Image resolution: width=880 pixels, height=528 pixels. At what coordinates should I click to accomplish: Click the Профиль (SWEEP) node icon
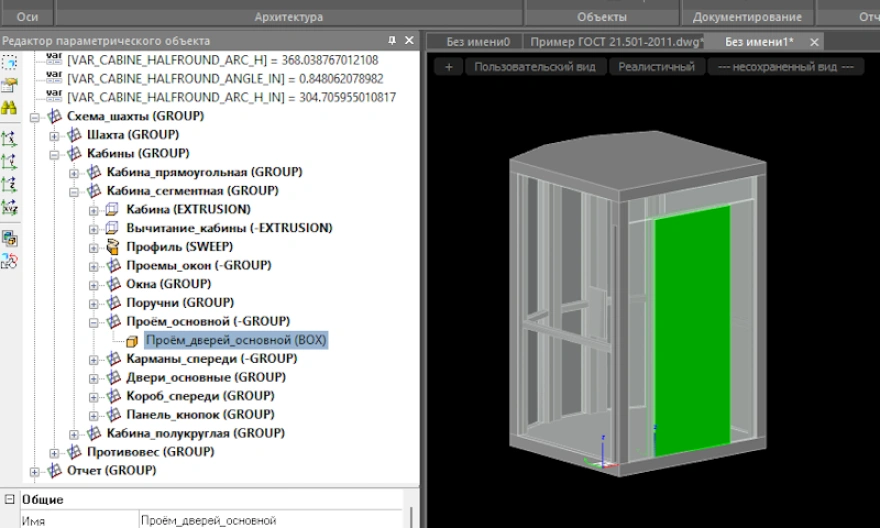coord(114,247)
